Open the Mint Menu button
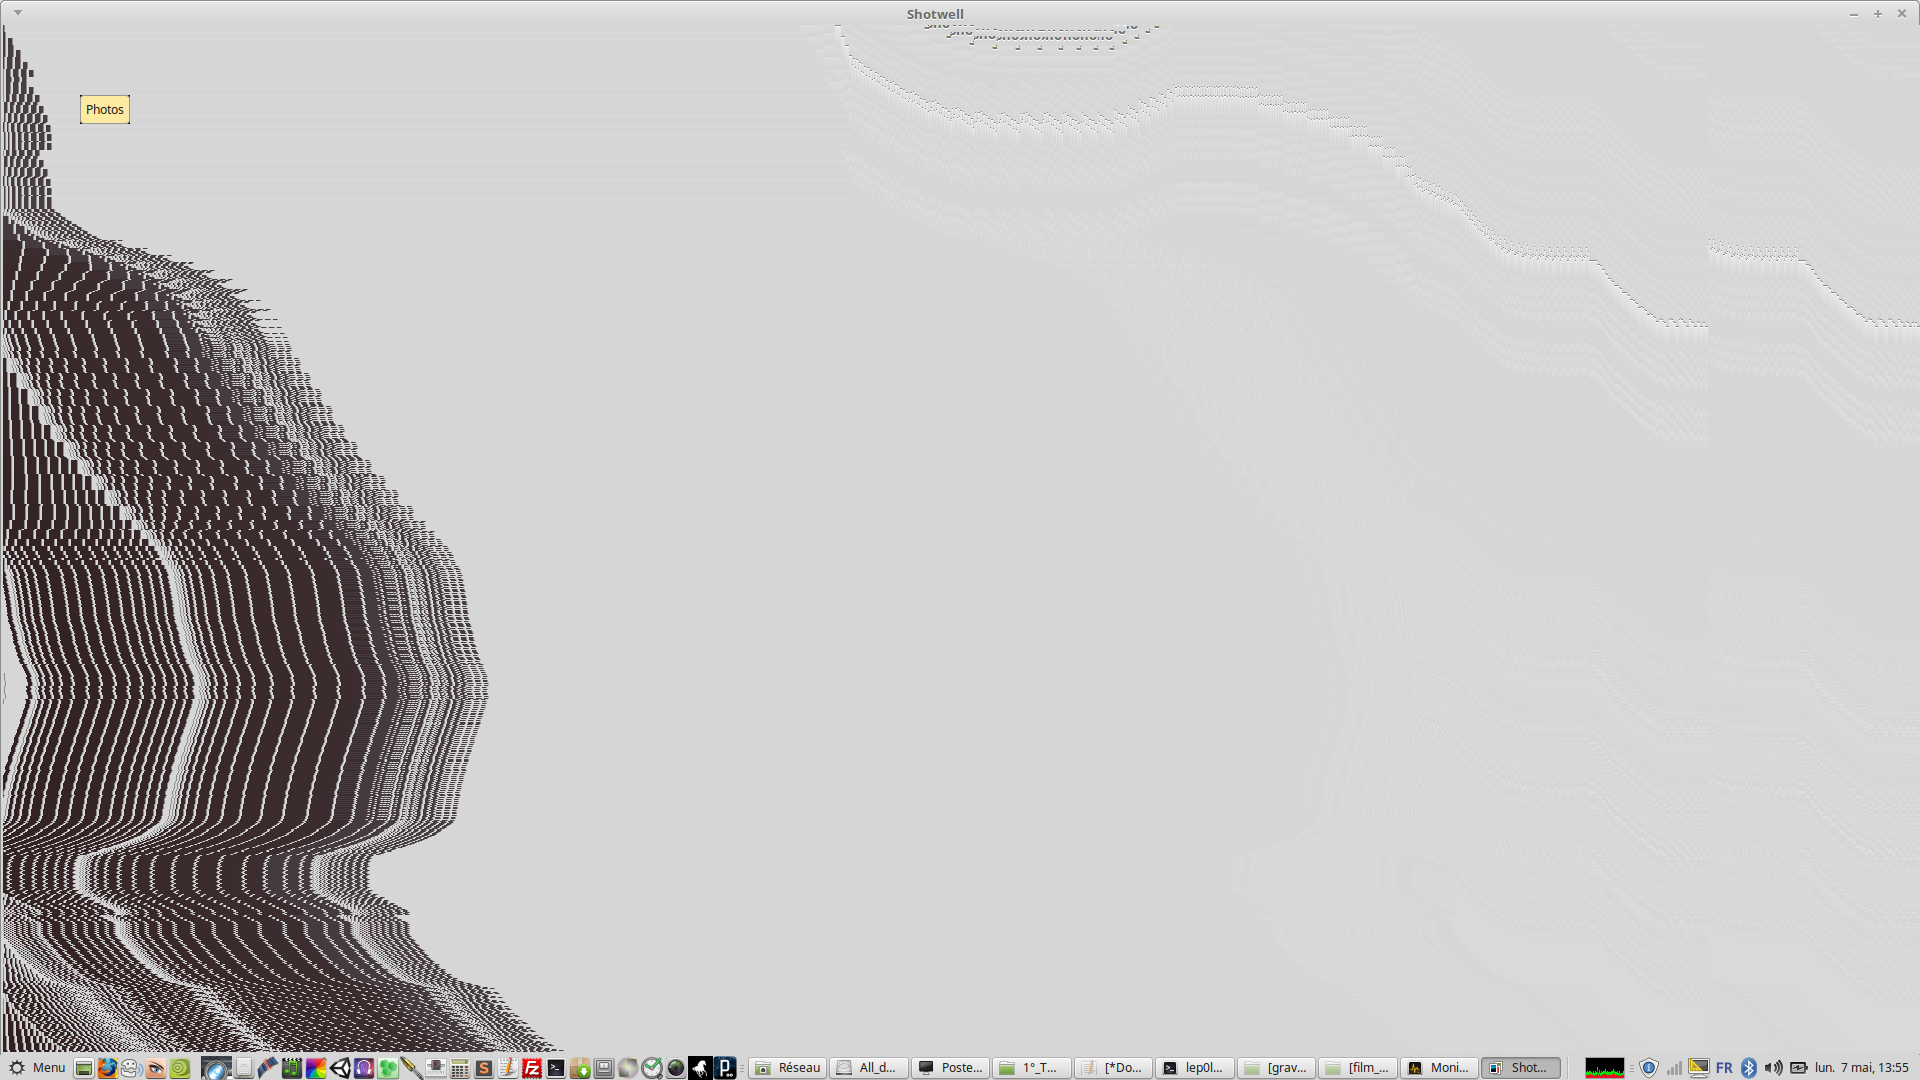1920x1080 pixels. point(36,1068)
